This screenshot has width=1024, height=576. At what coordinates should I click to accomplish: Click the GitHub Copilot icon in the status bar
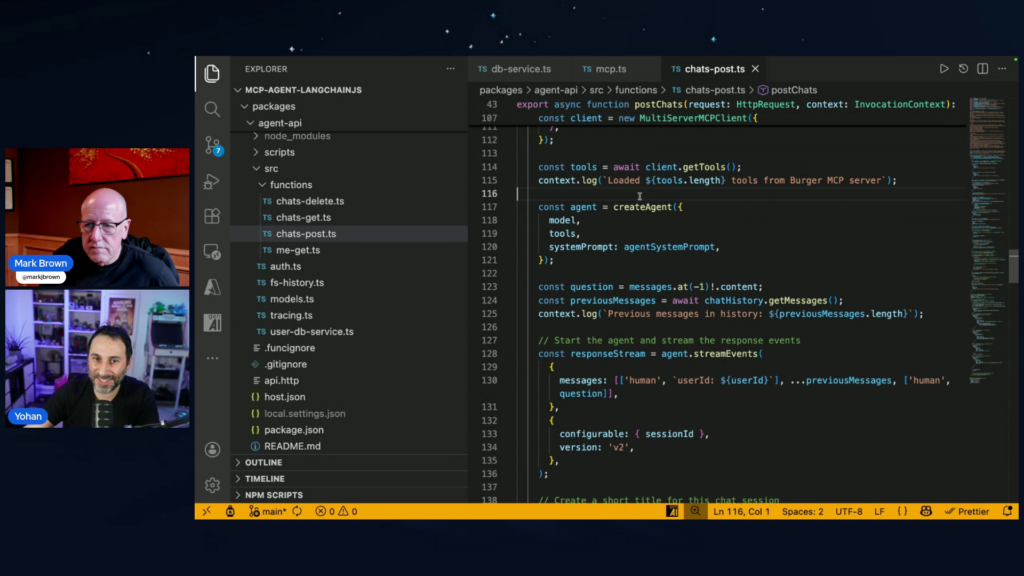tap(926, 511)
